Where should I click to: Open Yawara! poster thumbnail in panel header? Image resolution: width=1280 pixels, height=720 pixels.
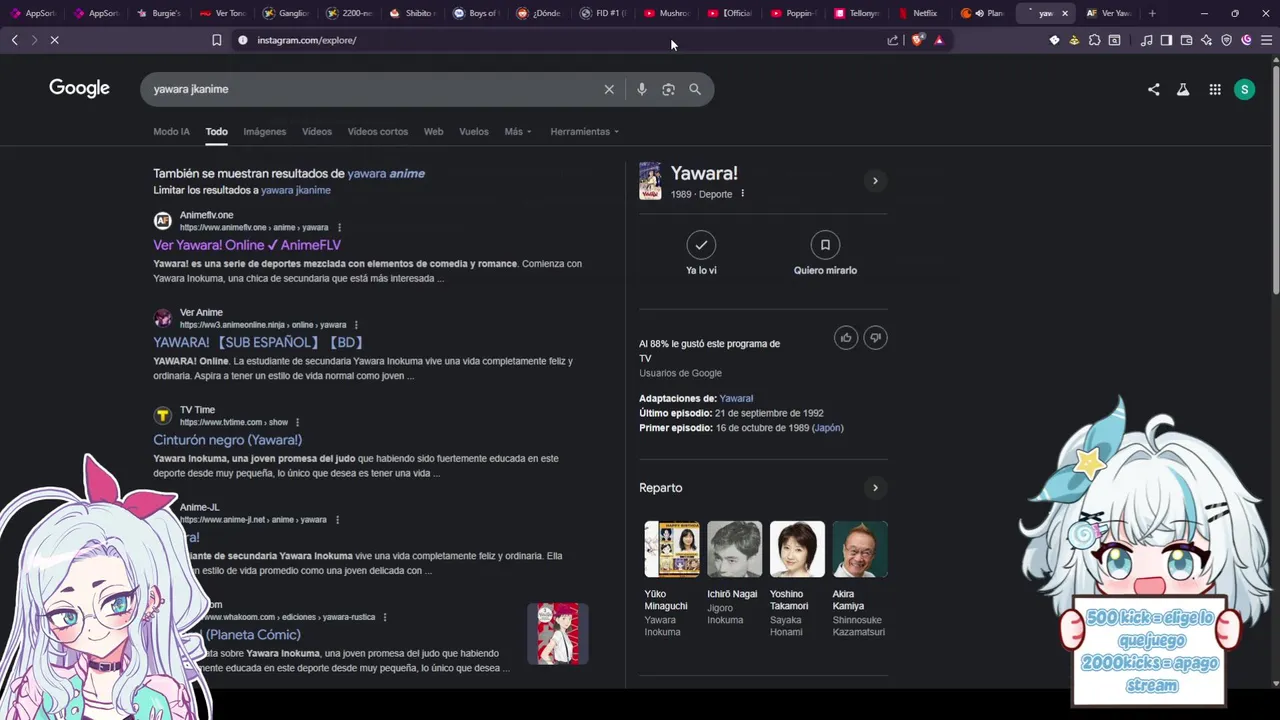coord(650,181)
